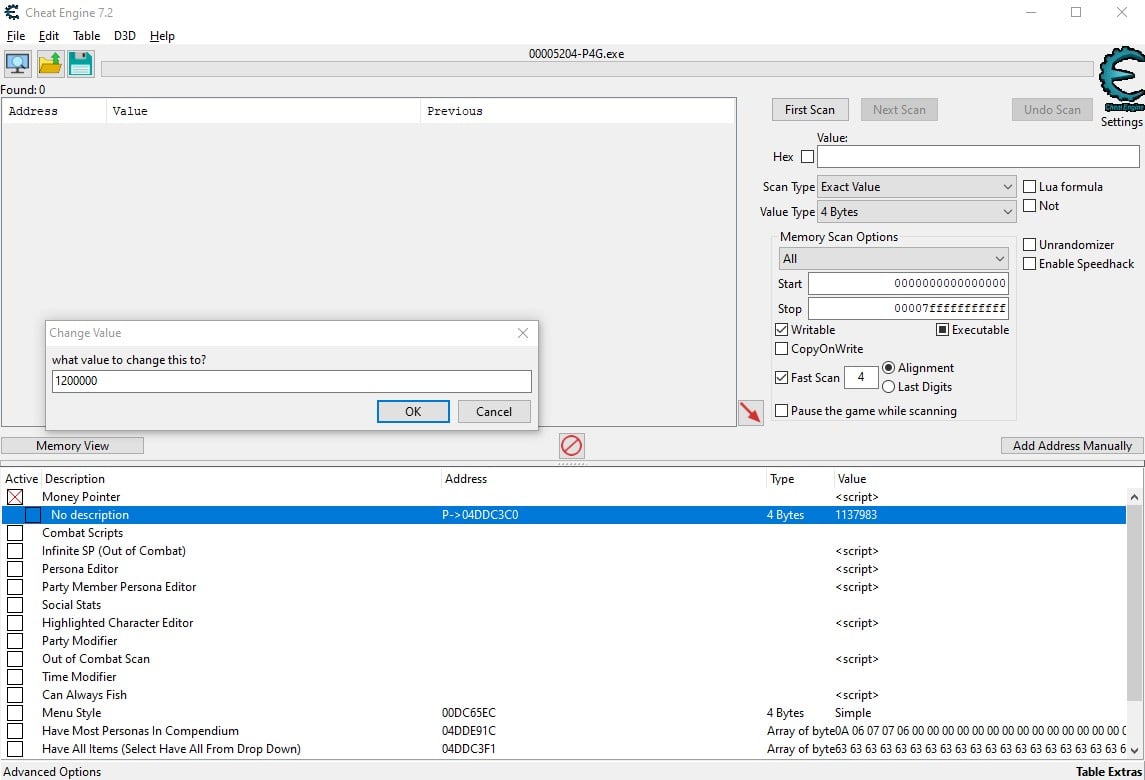Open Settings under the logo
1145x780 pixels.
point(1122,122)
